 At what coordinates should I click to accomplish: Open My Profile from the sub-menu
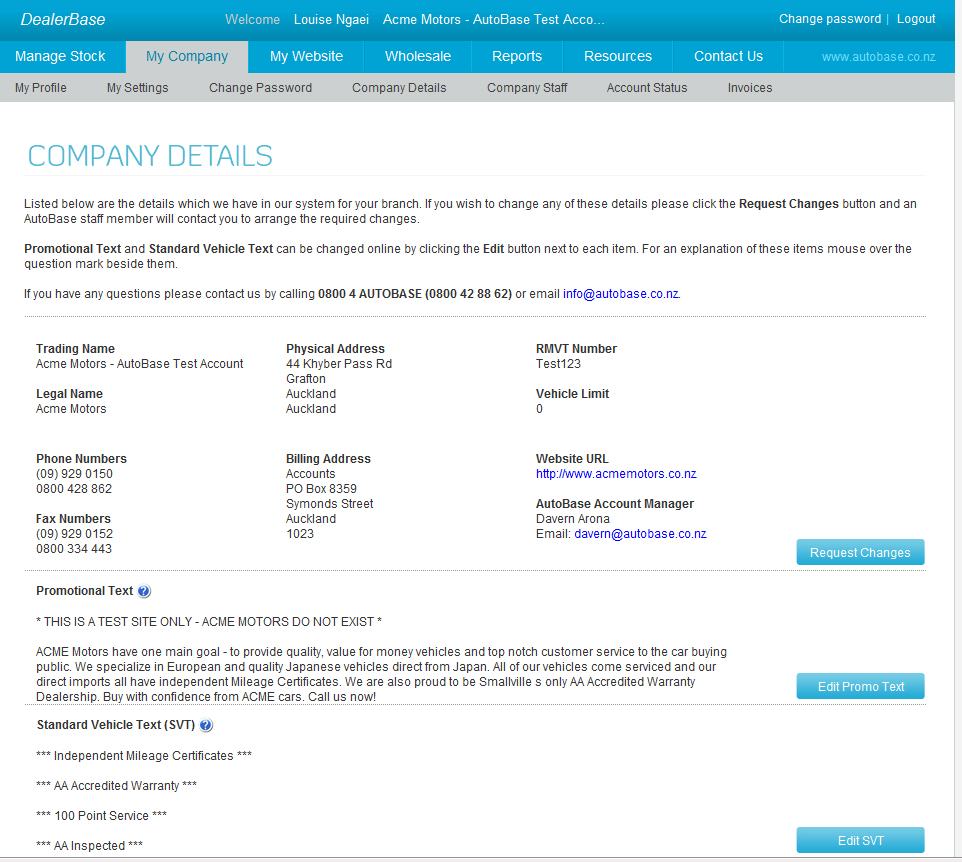40,88
